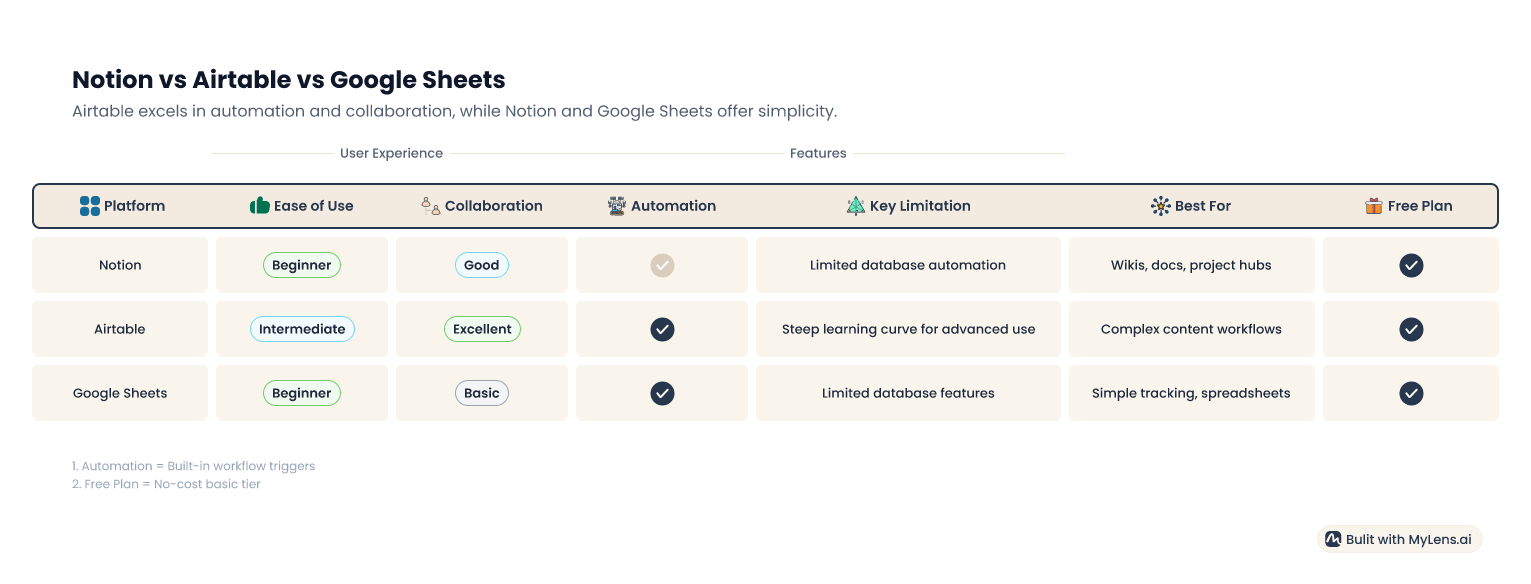Screen dimensions: 1531x584
Task: Open the Built with MyLens.ai link
Action: [x=1399, y=539]
